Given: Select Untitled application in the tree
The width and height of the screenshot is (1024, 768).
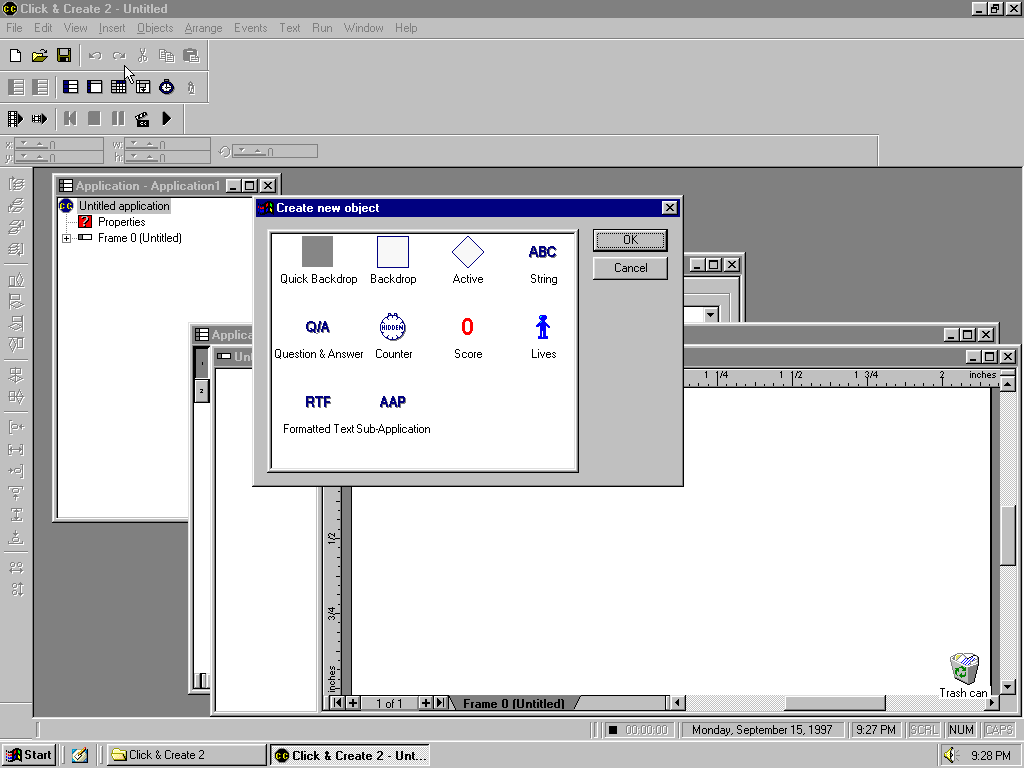Looking at the screenshot, I should pyautogui.click(x=124, y=206).
